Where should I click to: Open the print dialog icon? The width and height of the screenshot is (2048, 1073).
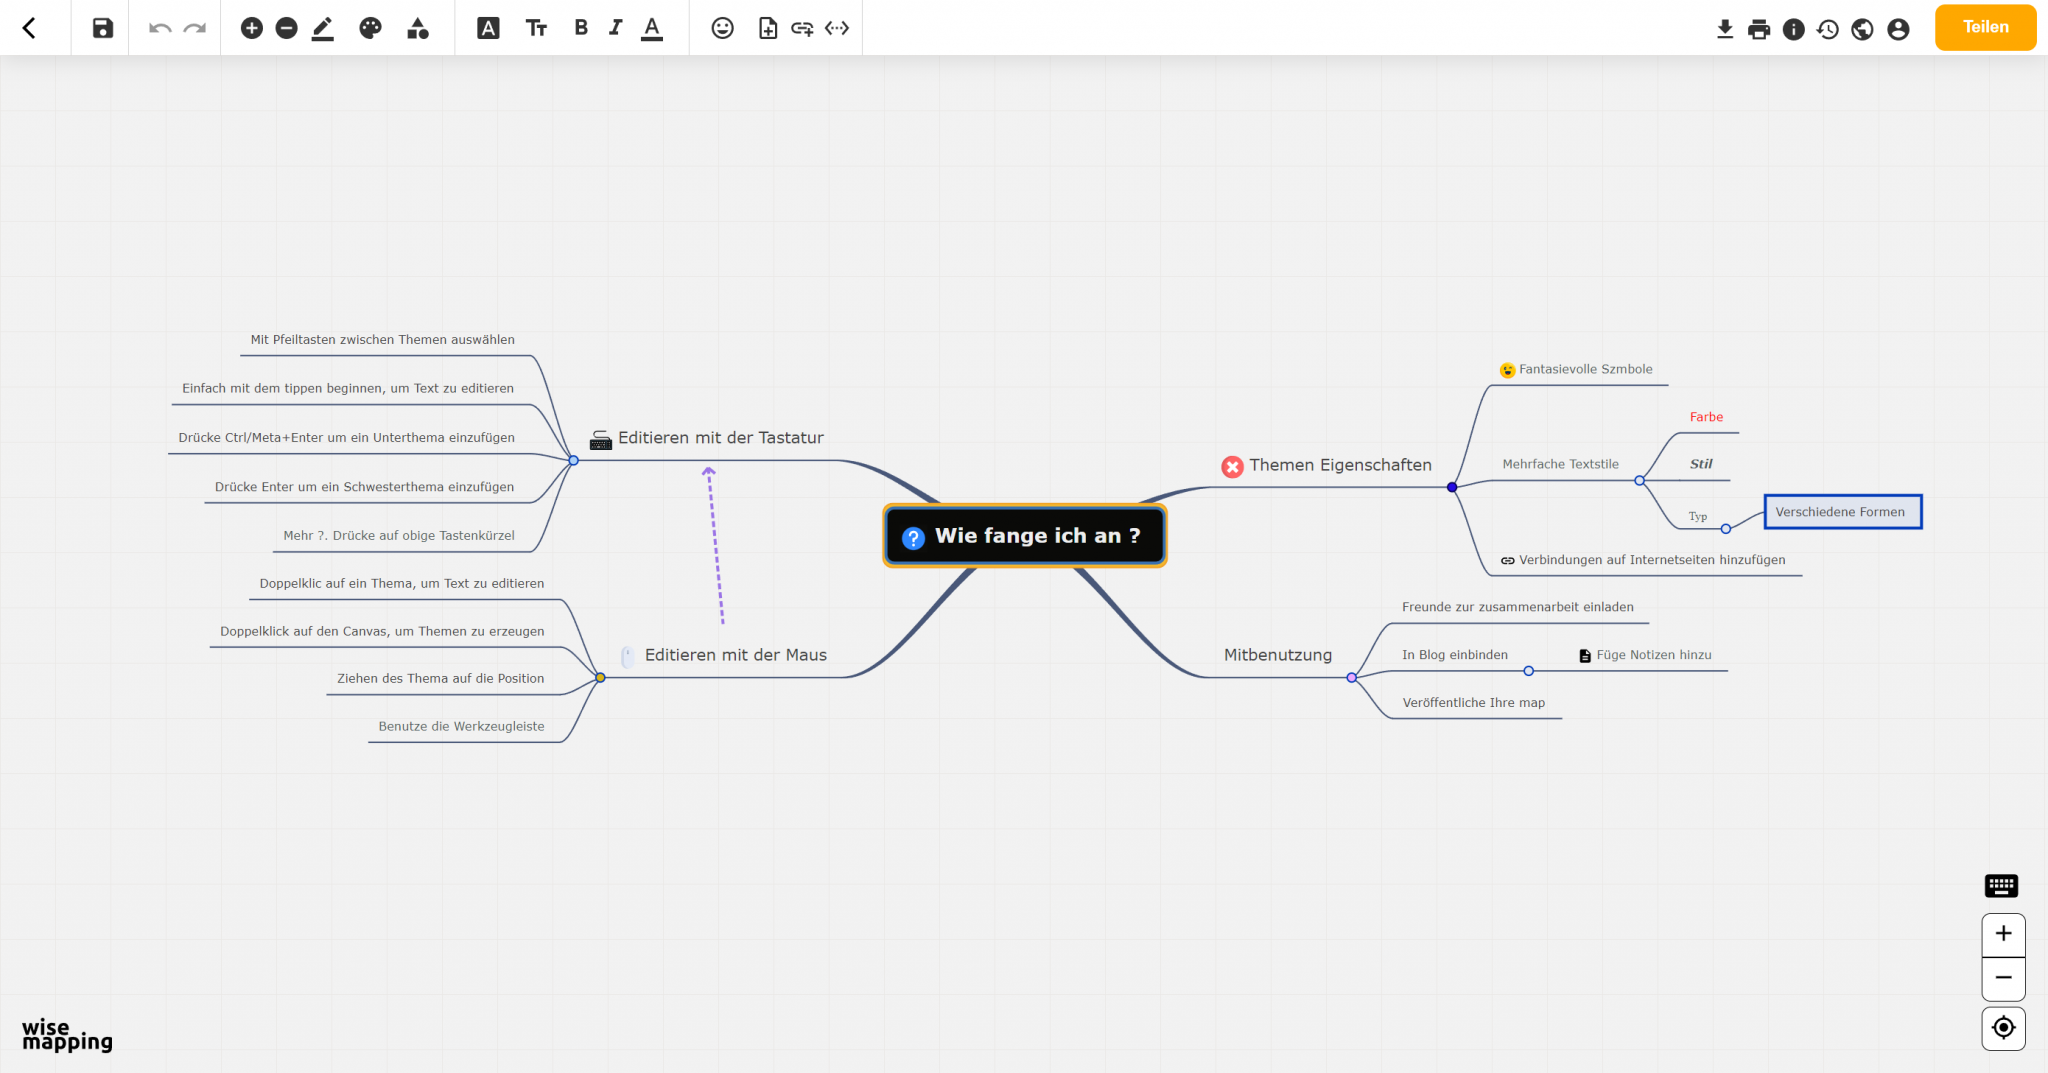point(1759,29)
